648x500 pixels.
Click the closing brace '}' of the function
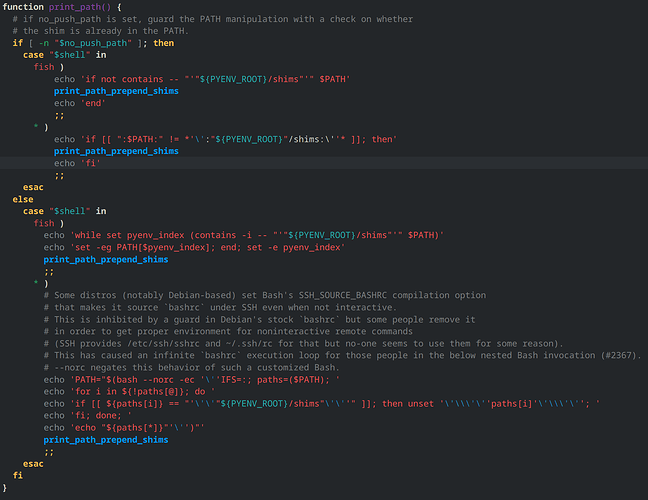coord(5,488)
